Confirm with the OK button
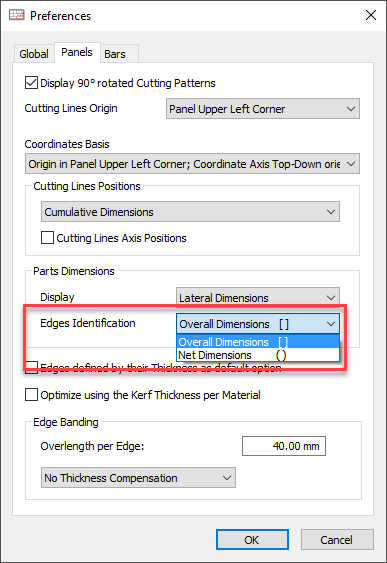 click(x=252, y=540)
